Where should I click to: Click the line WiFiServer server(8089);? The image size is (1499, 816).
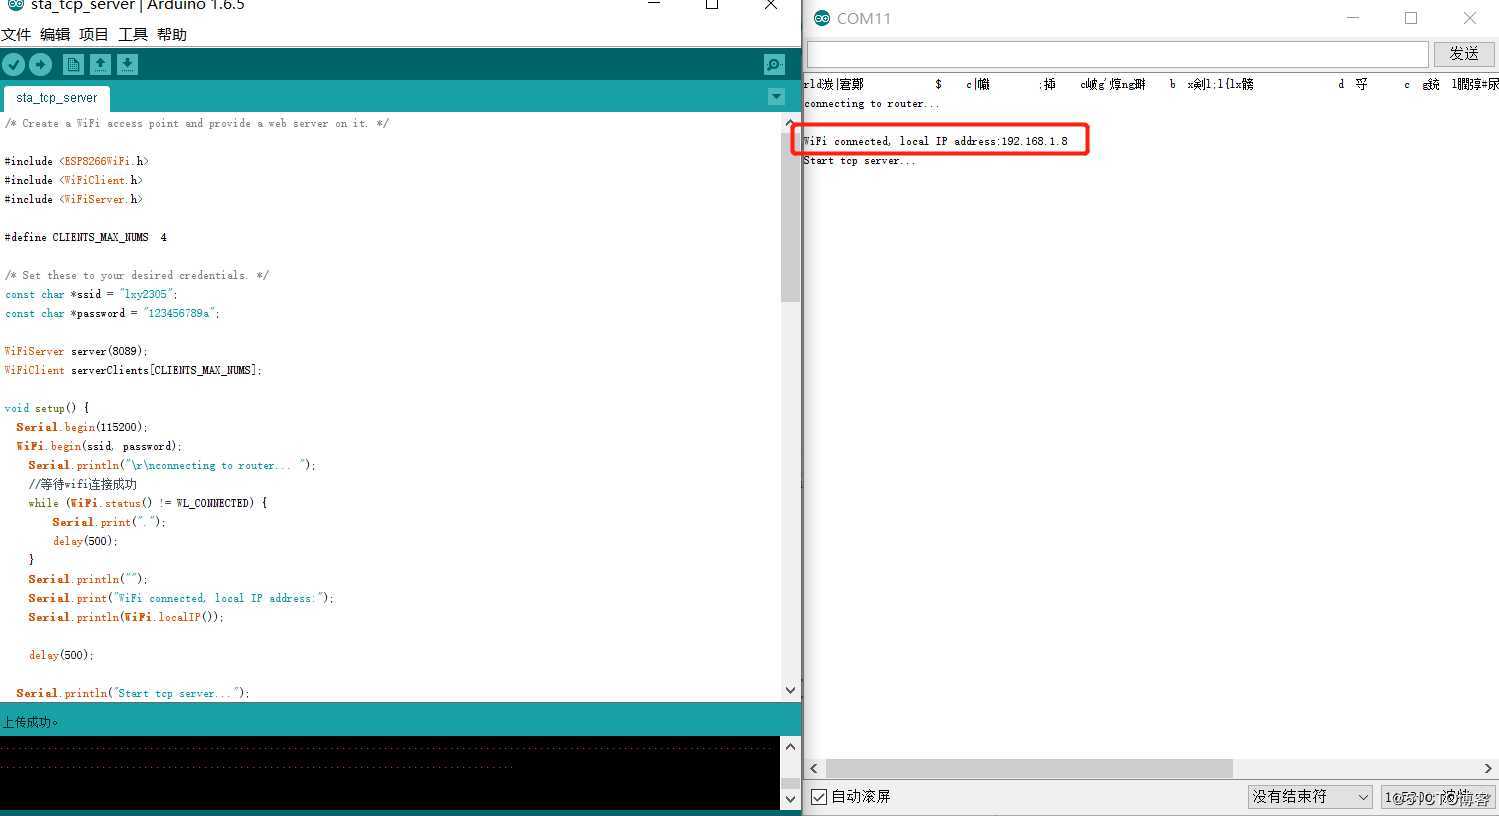click(x=76, y=351)
